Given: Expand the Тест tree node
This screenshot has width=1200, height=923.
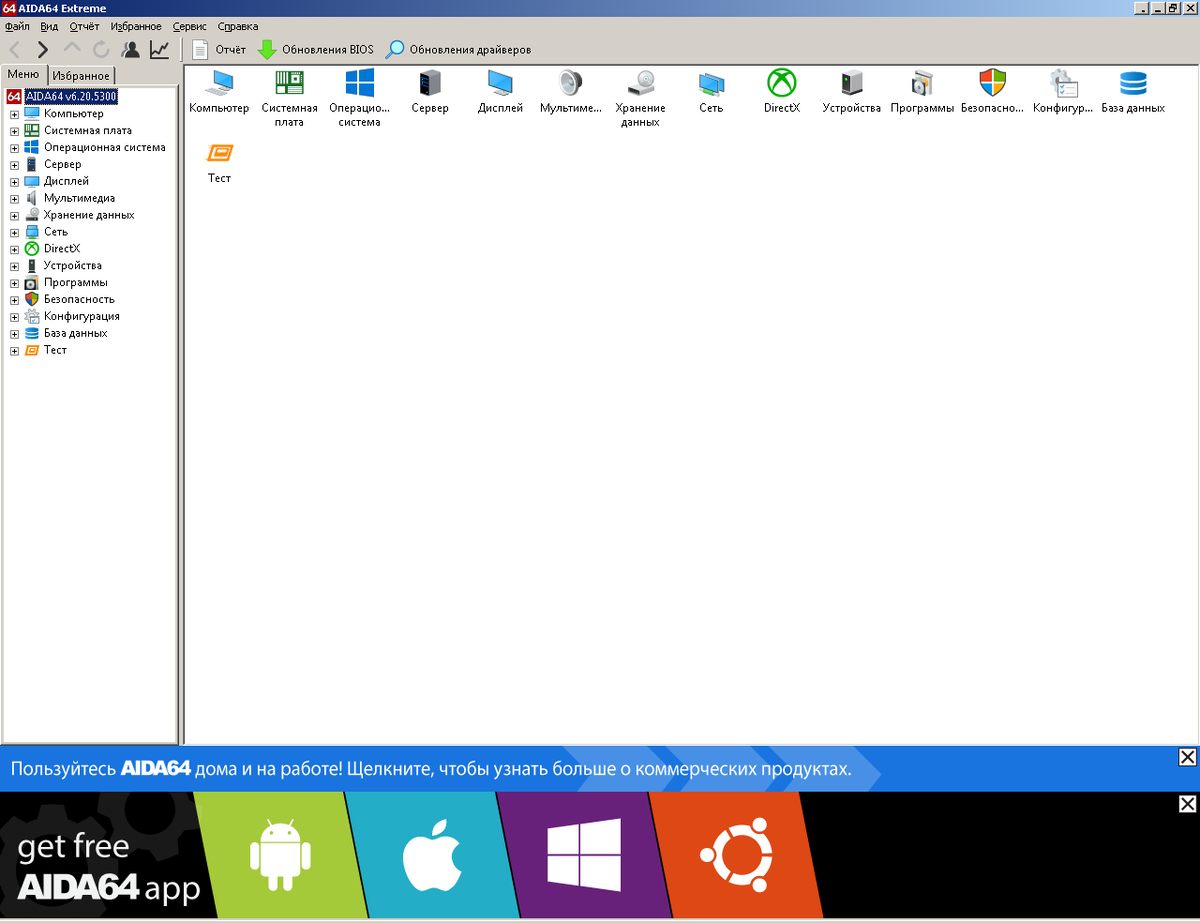Looking at the screenshot, I should pos(14,351).
